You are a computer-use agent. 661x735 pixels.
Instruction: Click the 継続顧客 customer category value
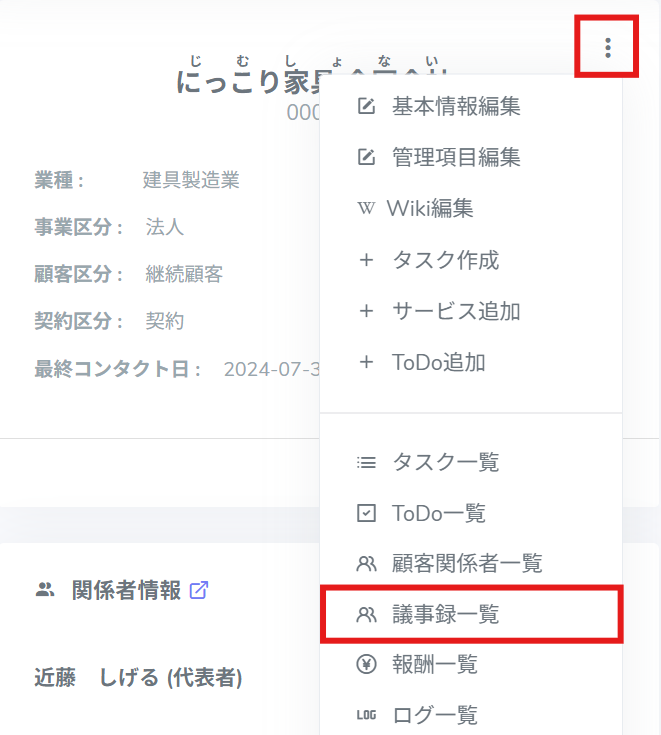point(184,274)
